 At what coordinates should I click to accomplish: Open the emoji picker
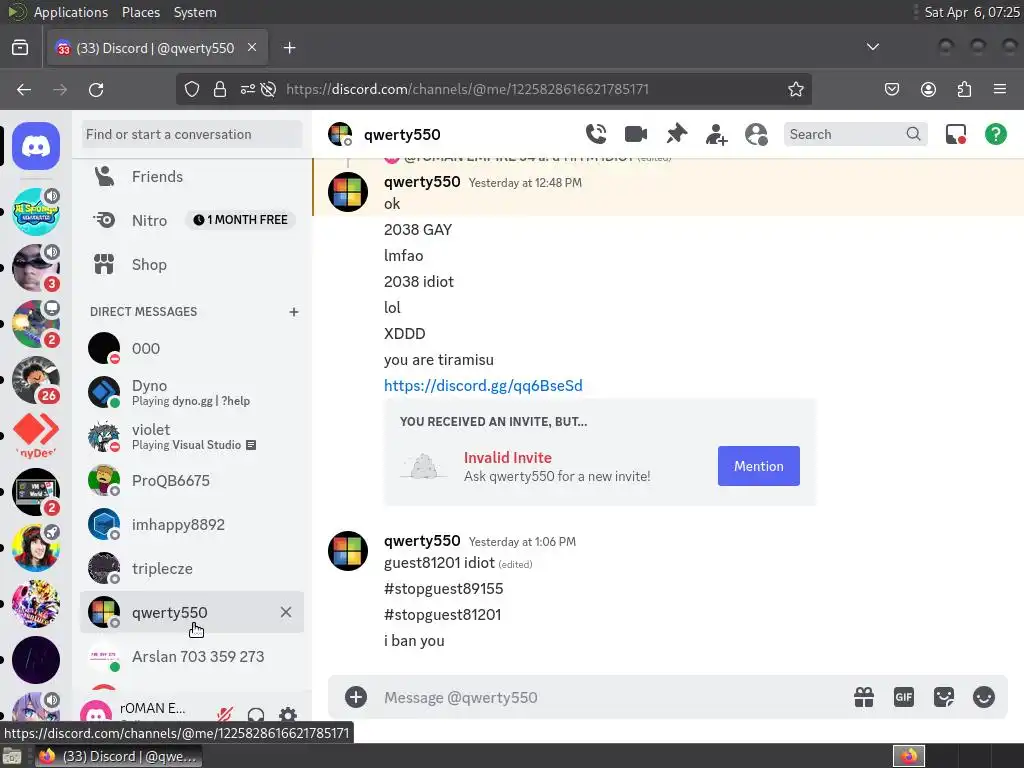pyautogui.click(x=984, y=697)
